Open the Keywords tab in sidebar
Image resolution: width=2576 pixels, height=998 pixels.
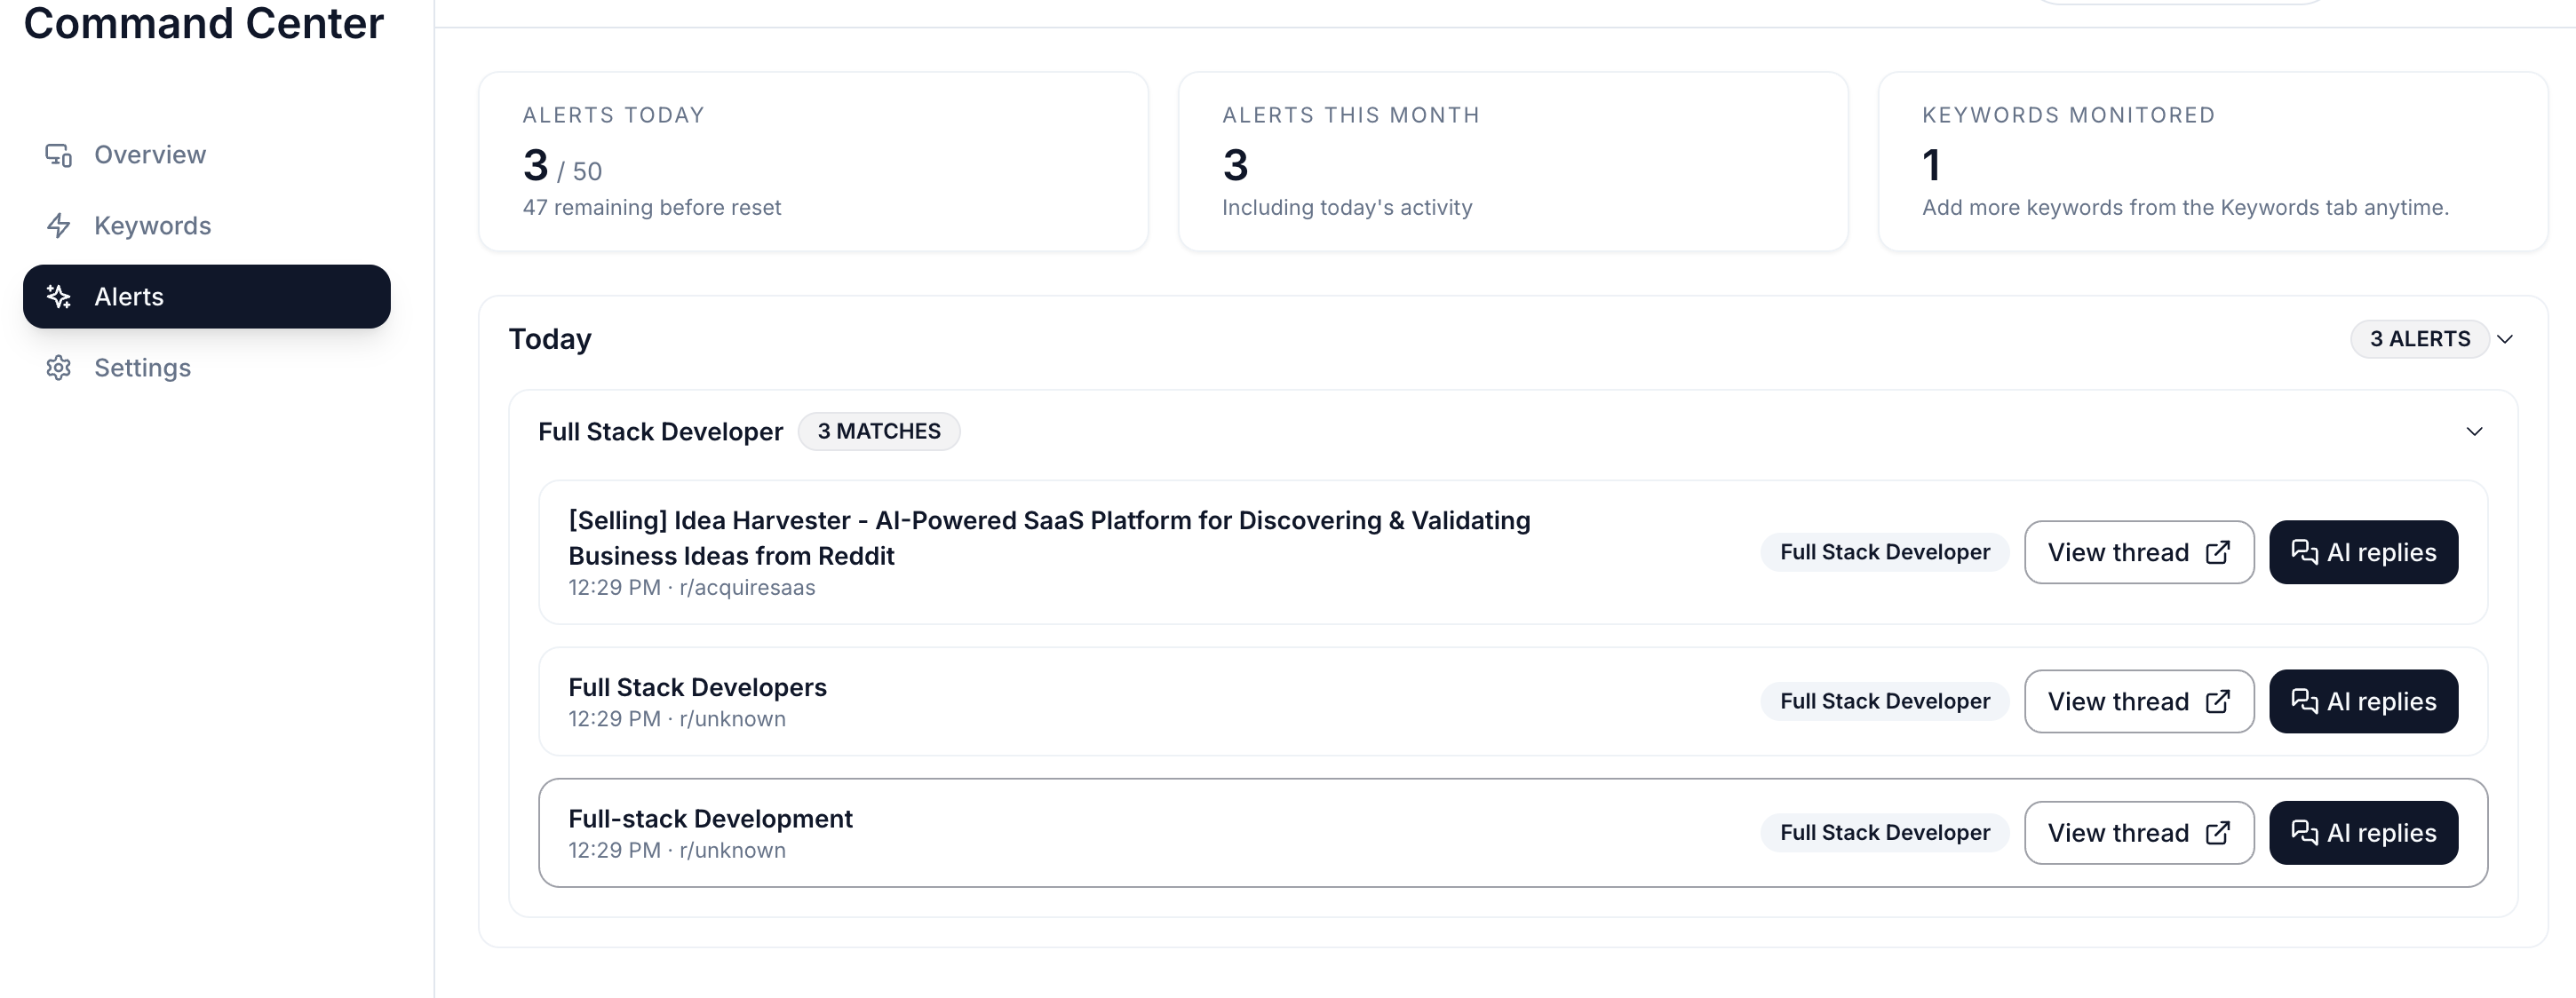tap(152, 226)
